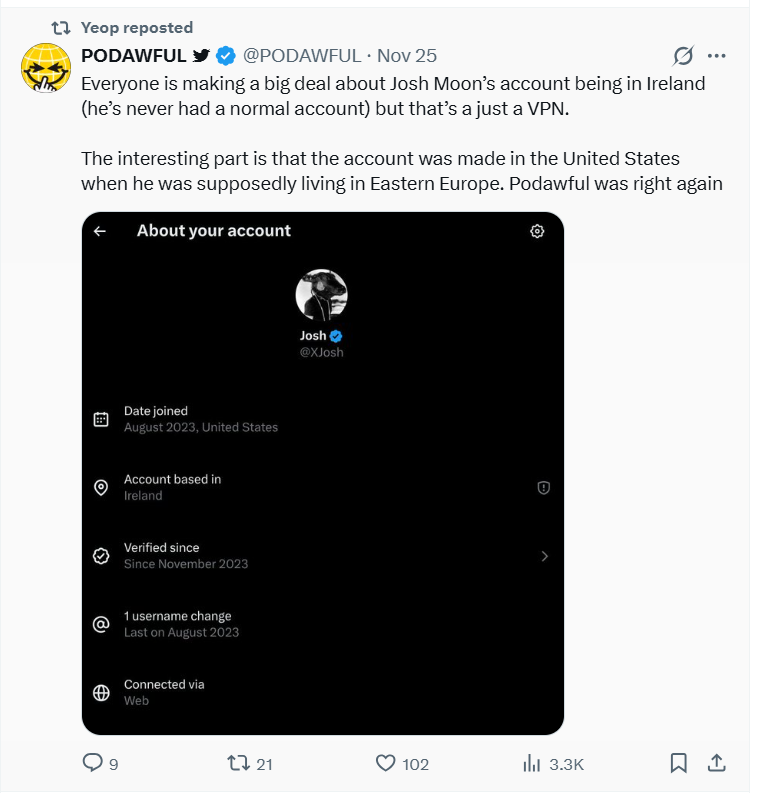Viewport: 757px width, 793px height.
Task: Open the three-dot more options menu
Action: pyautogui.click(x=716, y=56)
